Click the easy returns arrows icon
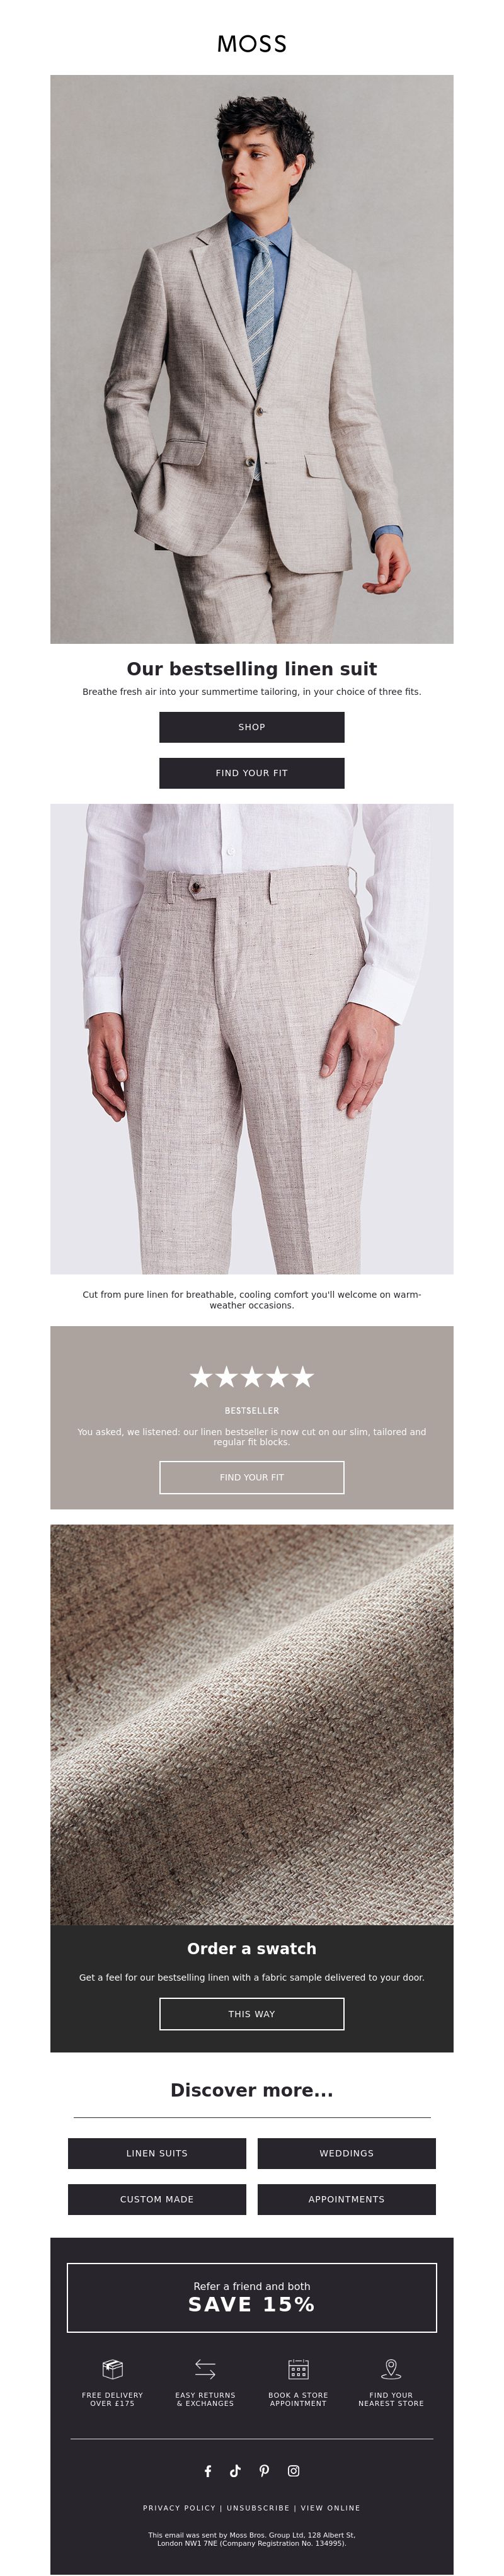 coord(205,2369)
